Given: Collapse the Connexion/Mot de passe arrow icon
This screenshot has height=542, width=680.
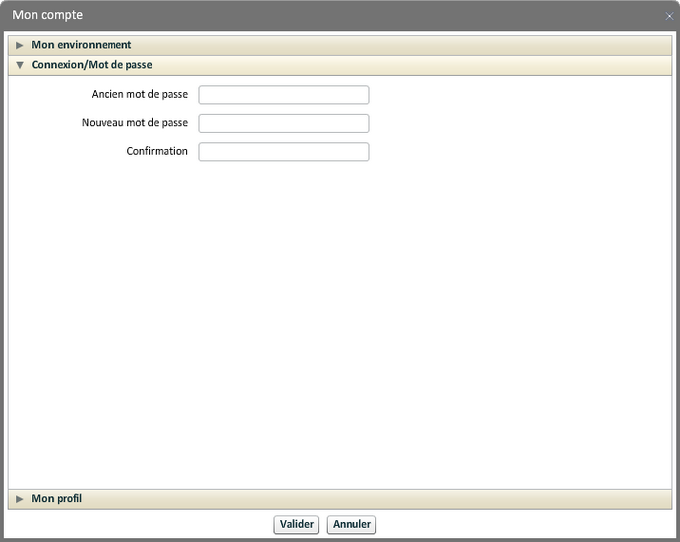Looking at the screenshot, I should coord(19,65).
